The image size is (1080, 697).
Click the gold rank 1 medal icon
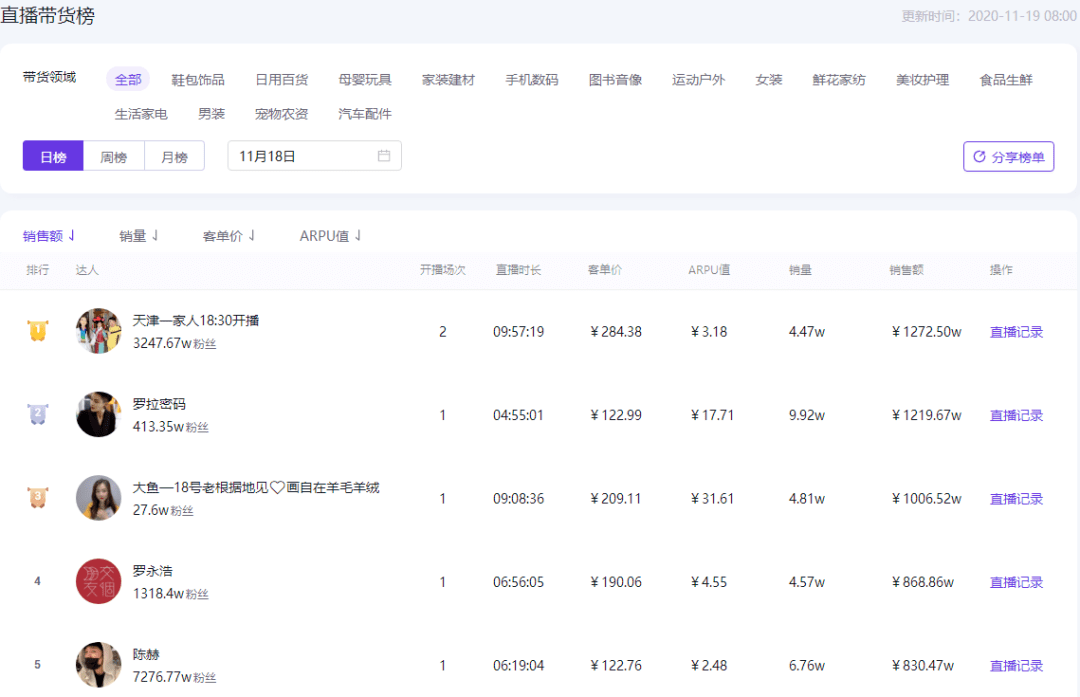[x=37, y=331]
